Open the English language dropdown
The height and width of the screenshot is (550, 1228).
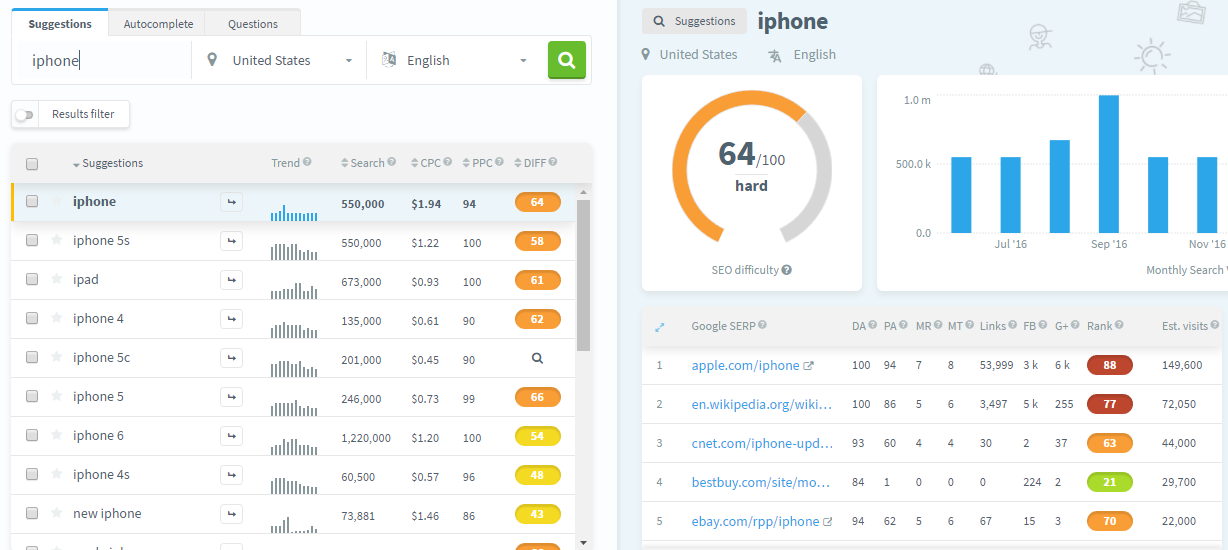[x=455, y=61]
